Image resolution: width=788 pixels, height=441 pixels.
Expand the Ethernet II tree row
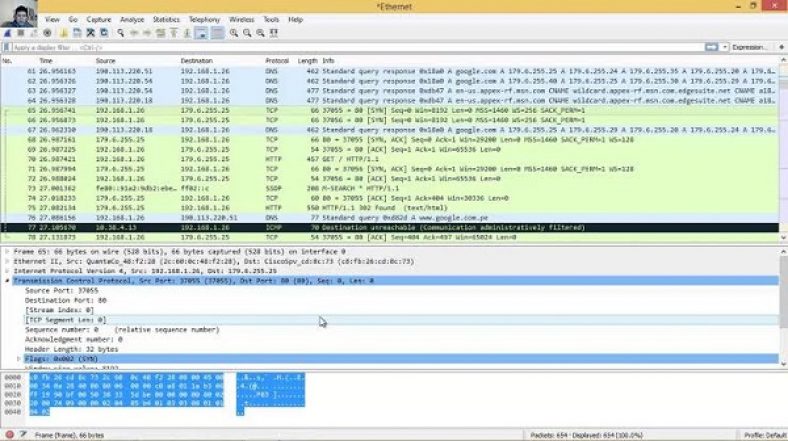[x=6, y=263]
